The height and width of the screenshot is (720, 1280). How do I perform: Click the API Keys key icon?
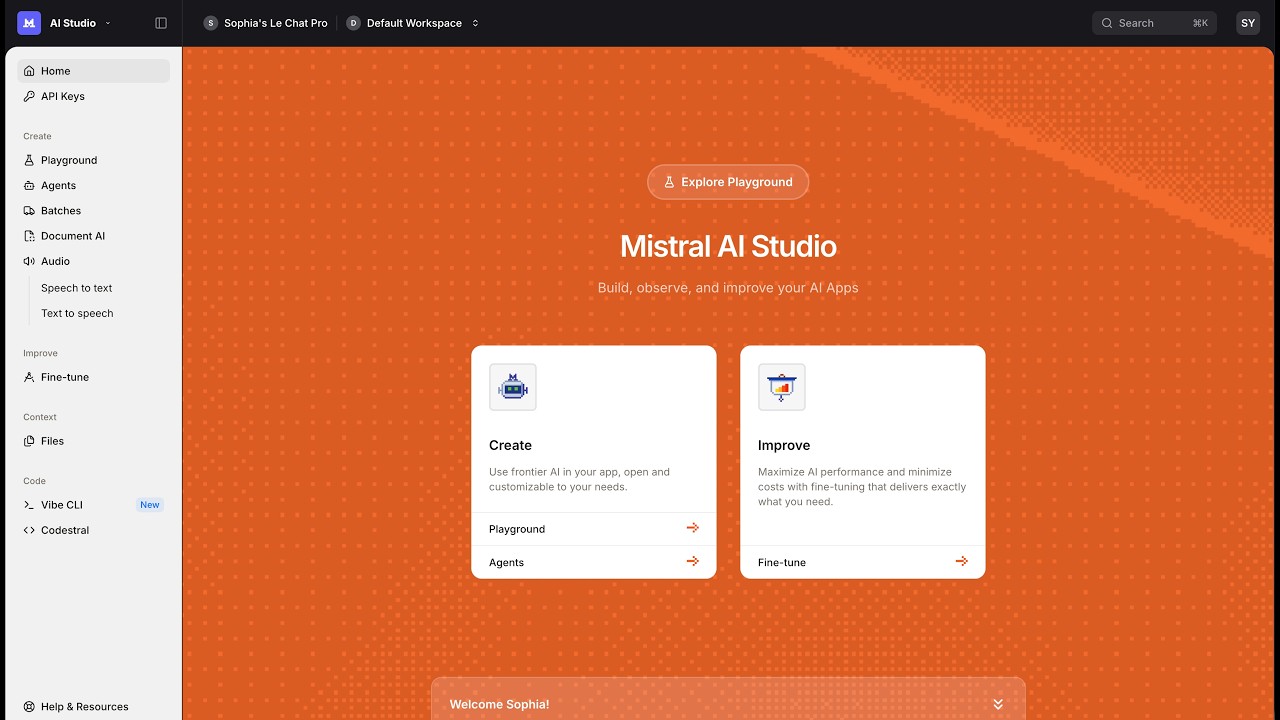(x=29, y=96)
